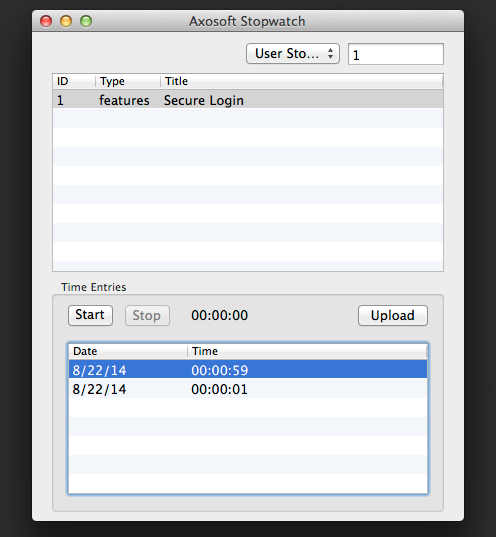496x537 pixels.
Task: Click the ID column header
Action: click(x=74, y=82)
